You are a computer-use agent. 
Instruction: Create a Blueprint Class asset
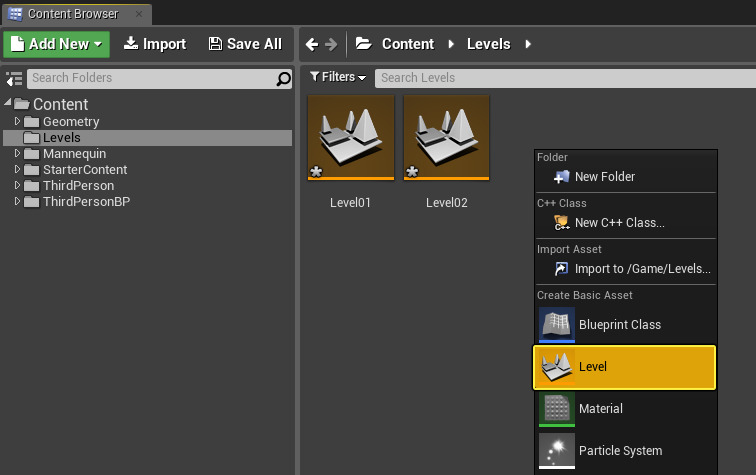(x=625, y=325)
